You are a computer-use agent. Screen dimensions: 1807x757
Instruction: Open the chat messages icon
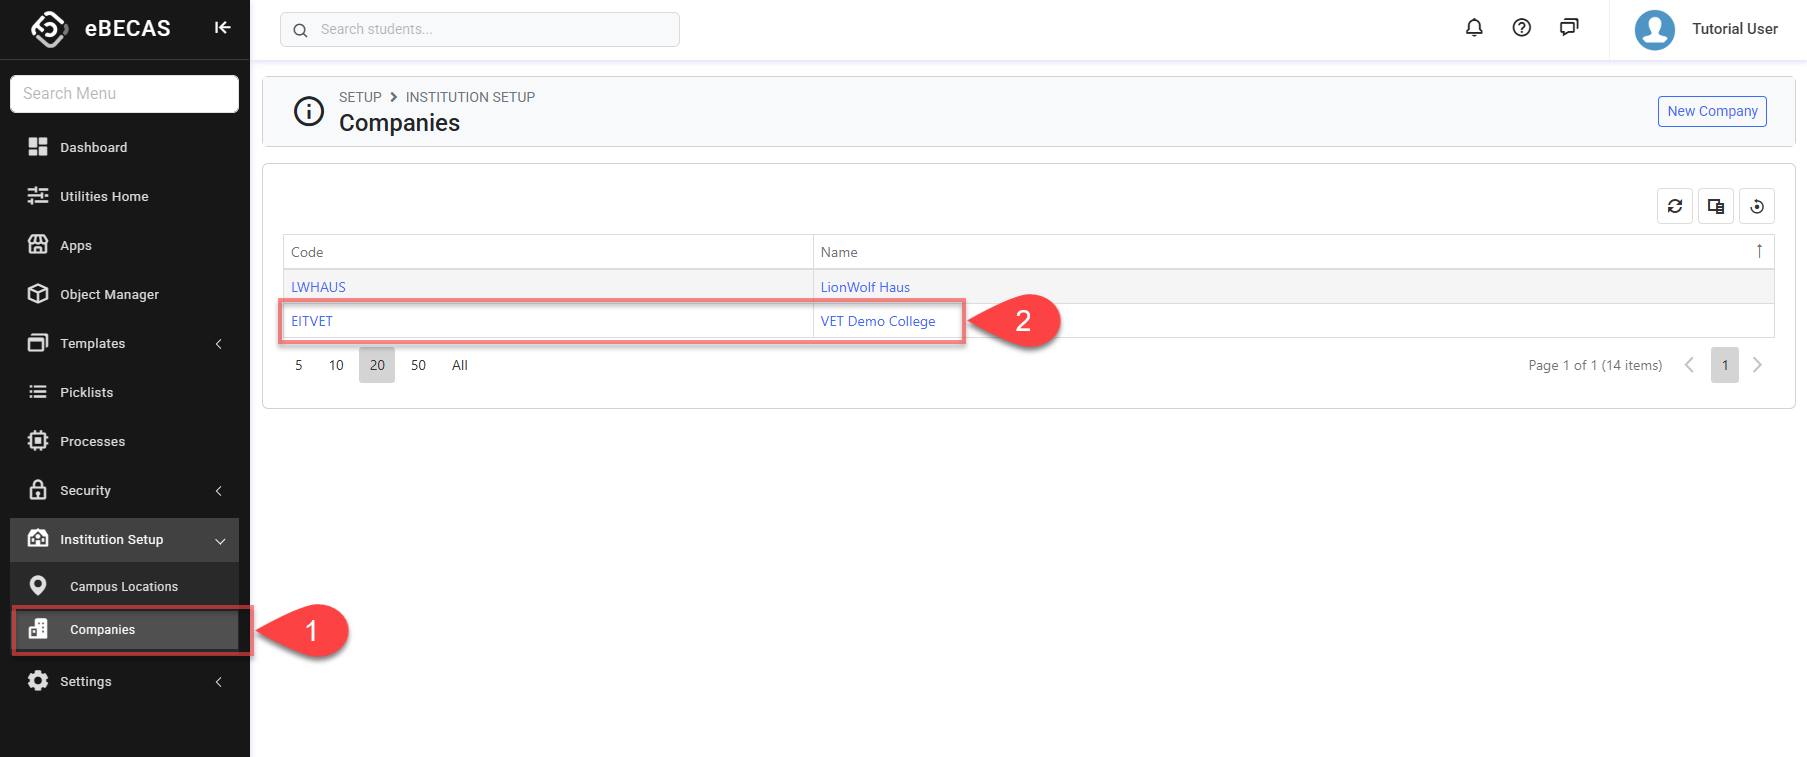point(1568,28)
